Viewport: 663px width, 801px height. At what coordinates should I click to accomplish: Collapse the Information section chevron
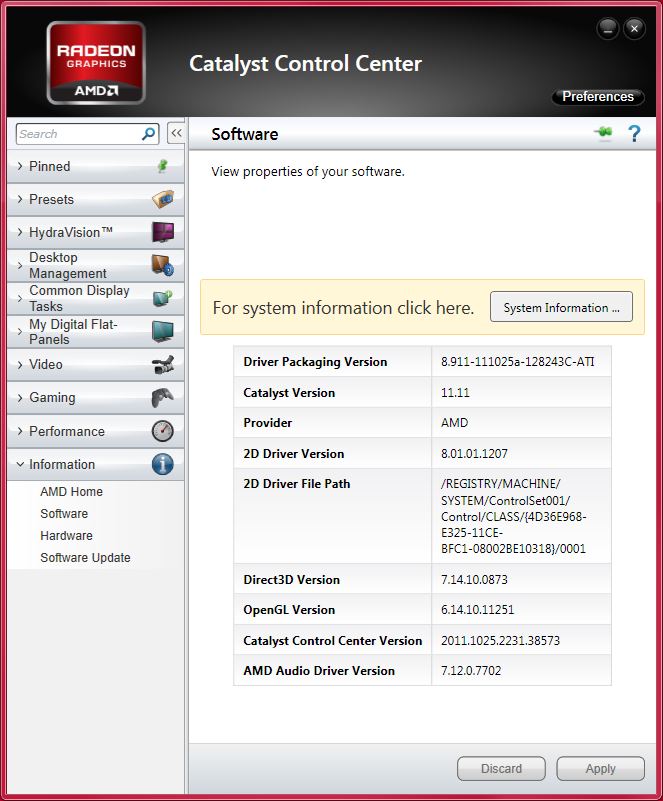[20, 464]
